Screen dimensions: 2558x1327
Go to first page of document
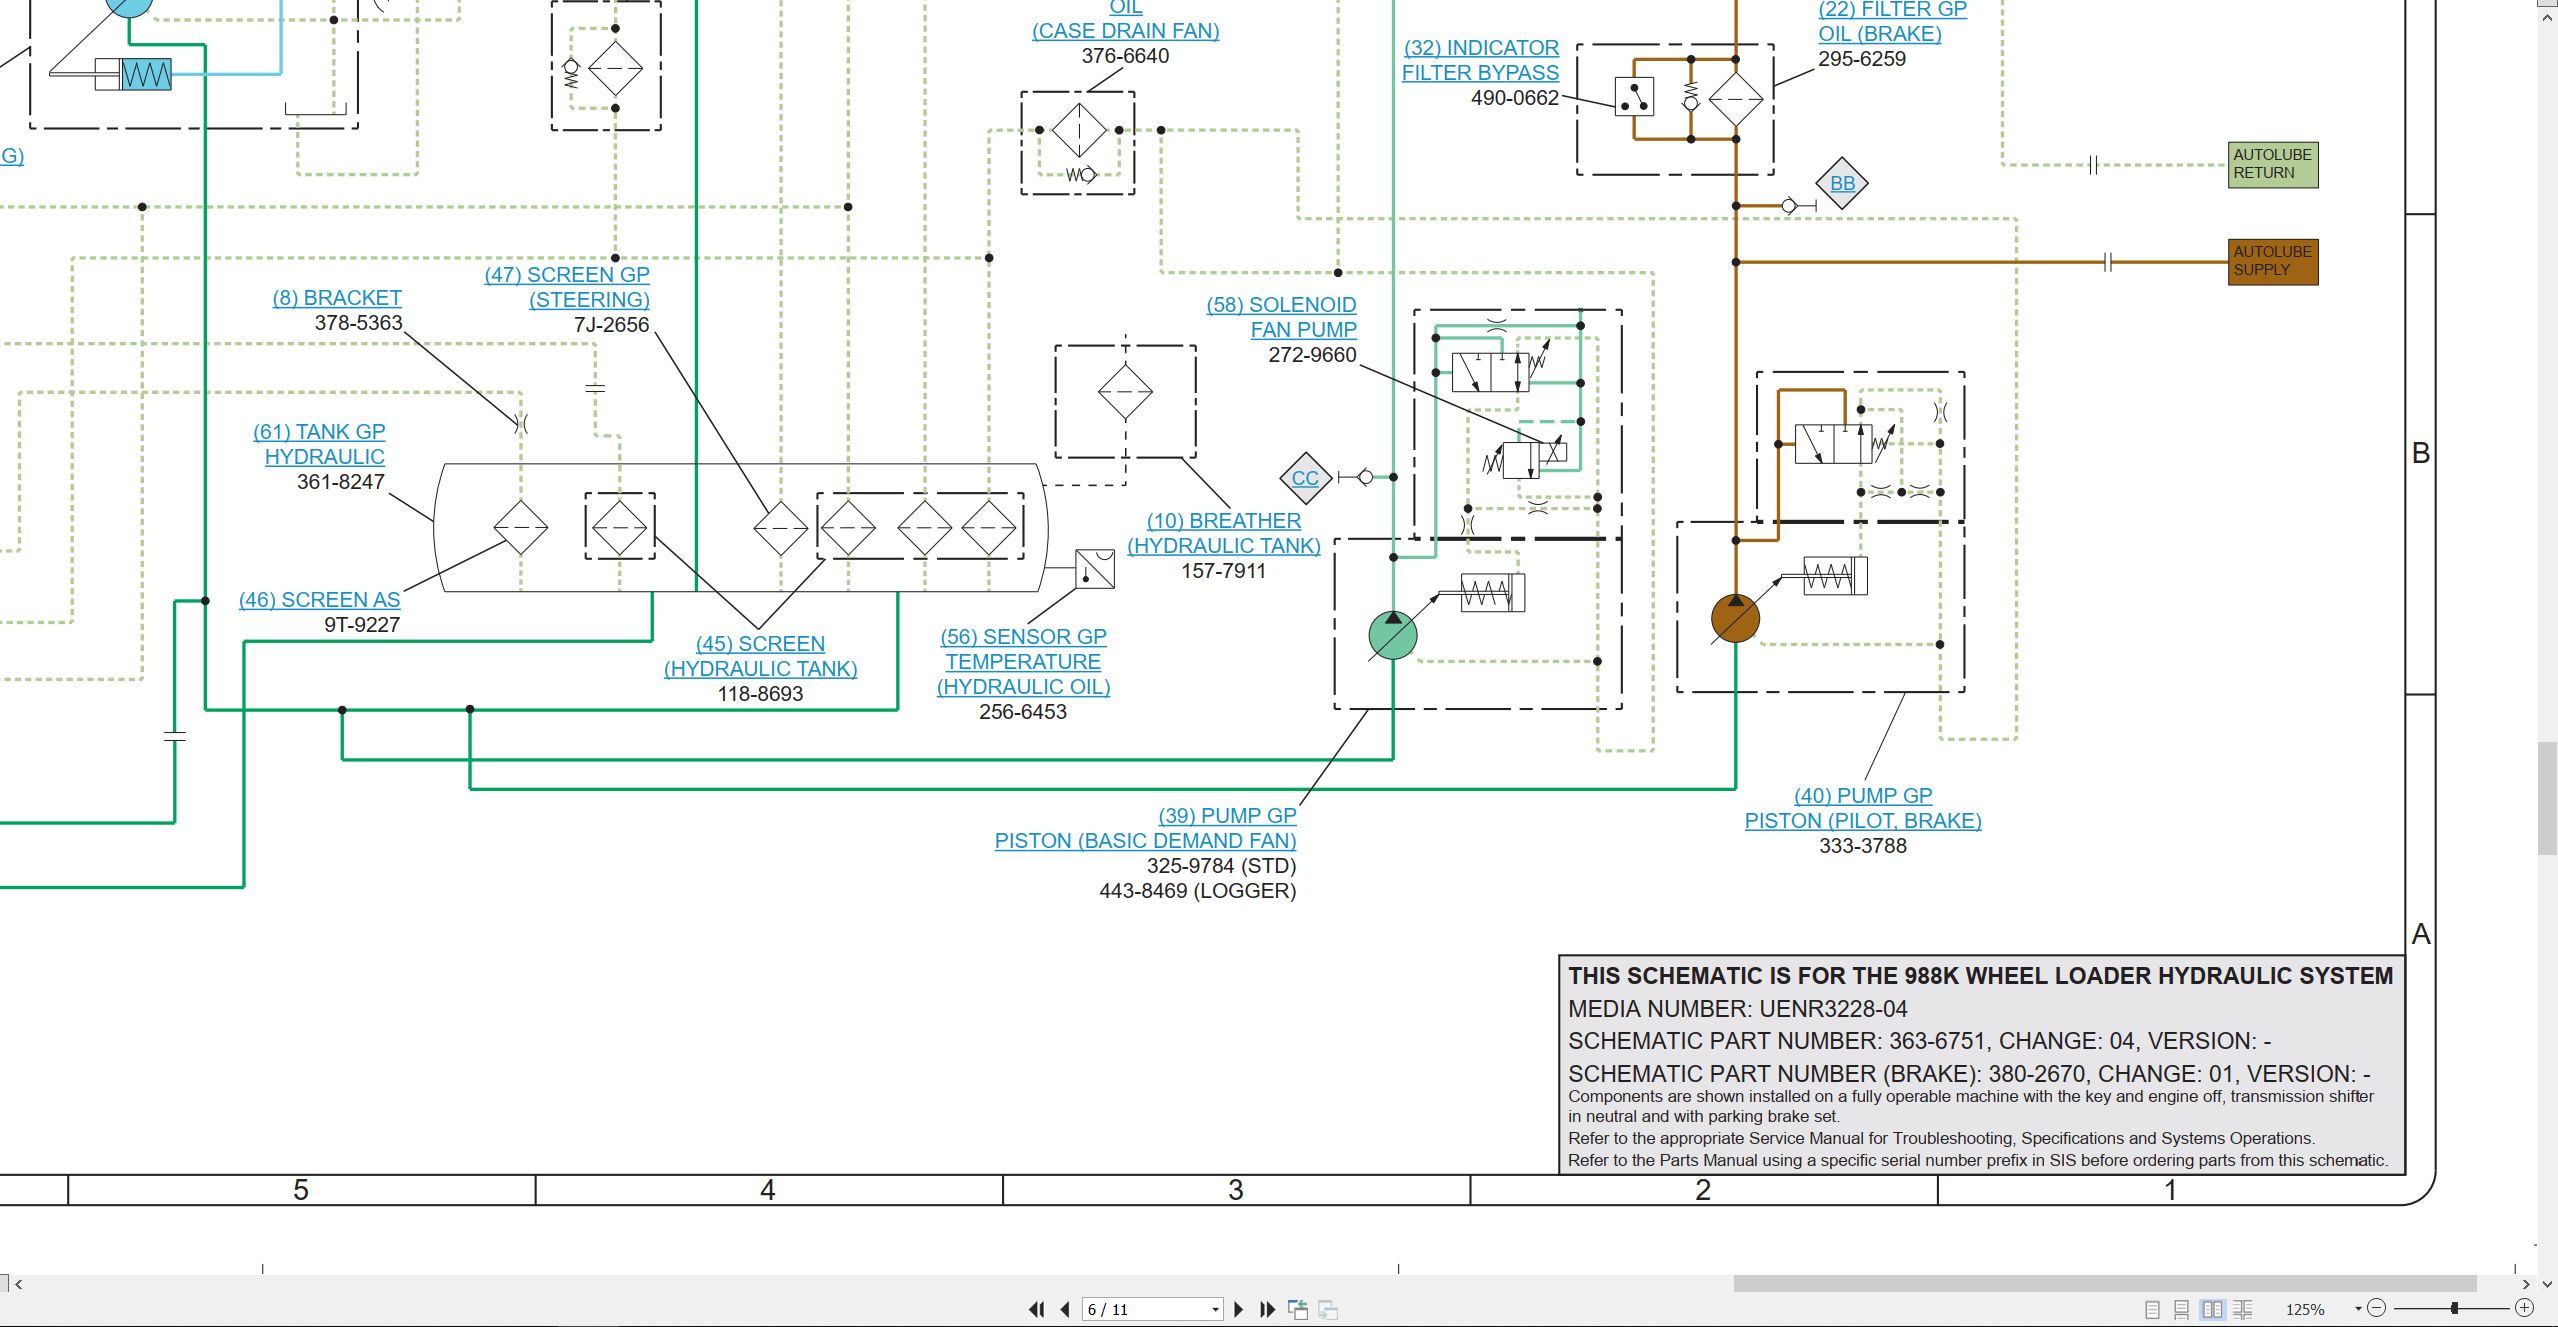[x=1036, y=1309]
